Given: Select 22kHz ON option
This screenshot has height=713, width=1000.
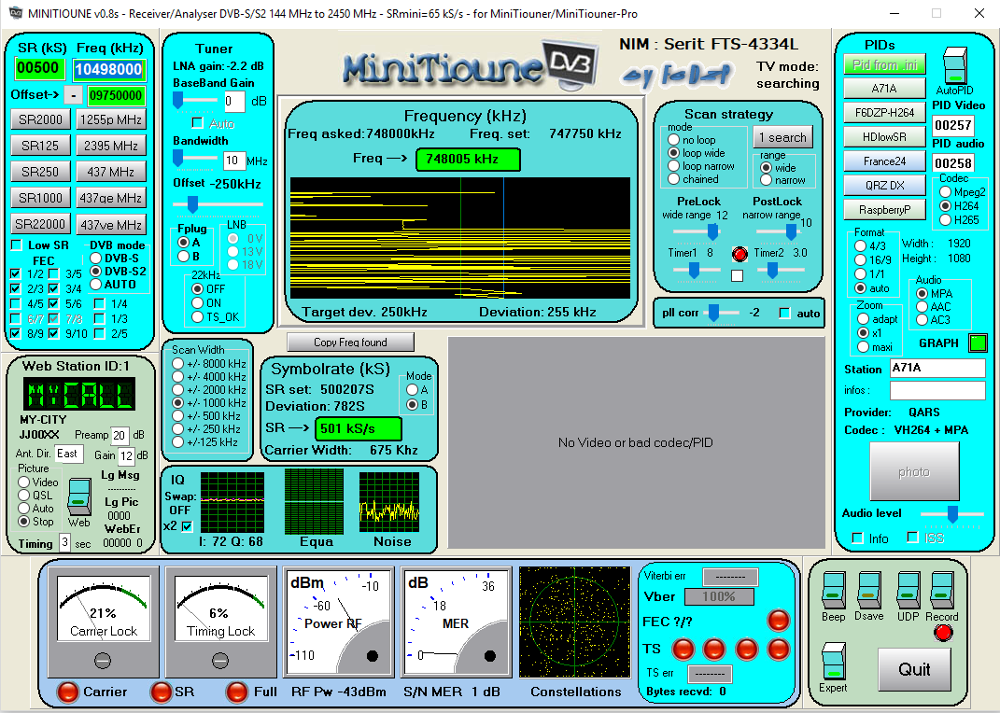Looking at the screenshot, I should (197, 303).
